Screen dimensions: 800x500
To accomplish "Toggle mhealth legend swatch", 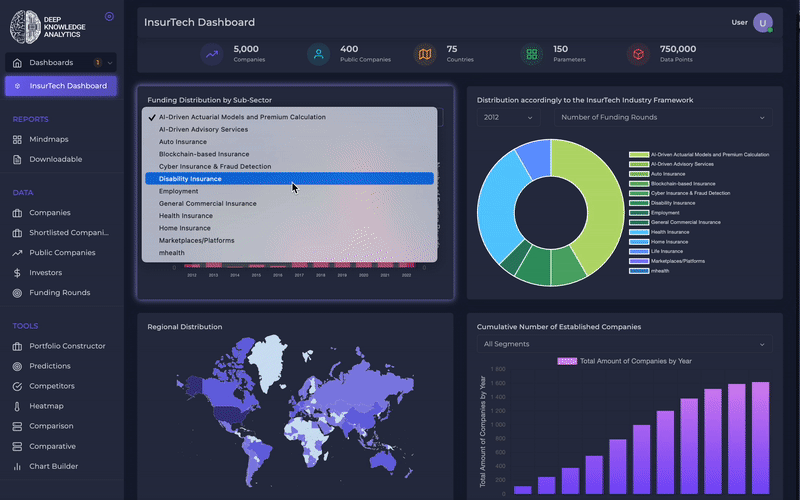I will click(639, 271).
